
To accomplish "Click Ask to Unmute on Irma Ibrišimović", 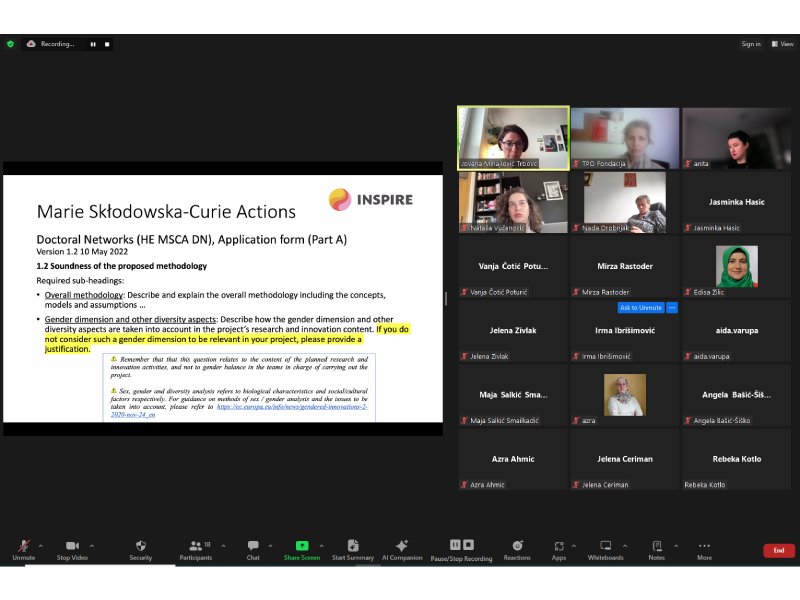I will coord(640,307).
